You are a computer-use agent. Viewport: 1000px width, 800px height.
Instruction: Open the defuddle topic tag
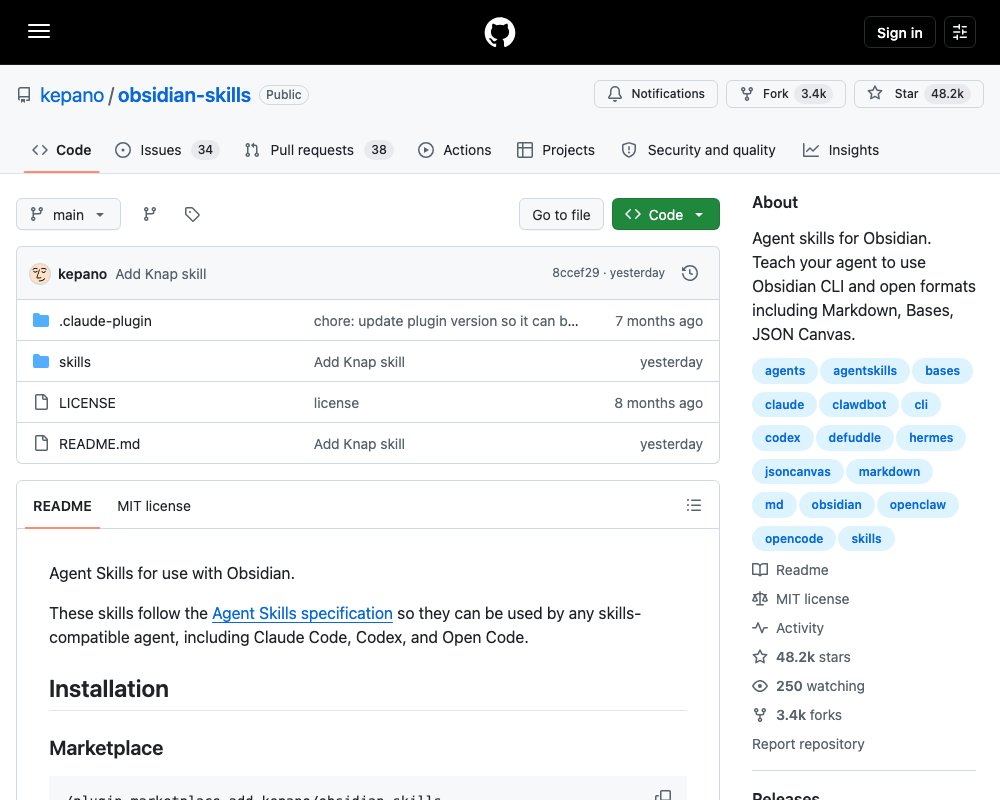tap(855, 438)
